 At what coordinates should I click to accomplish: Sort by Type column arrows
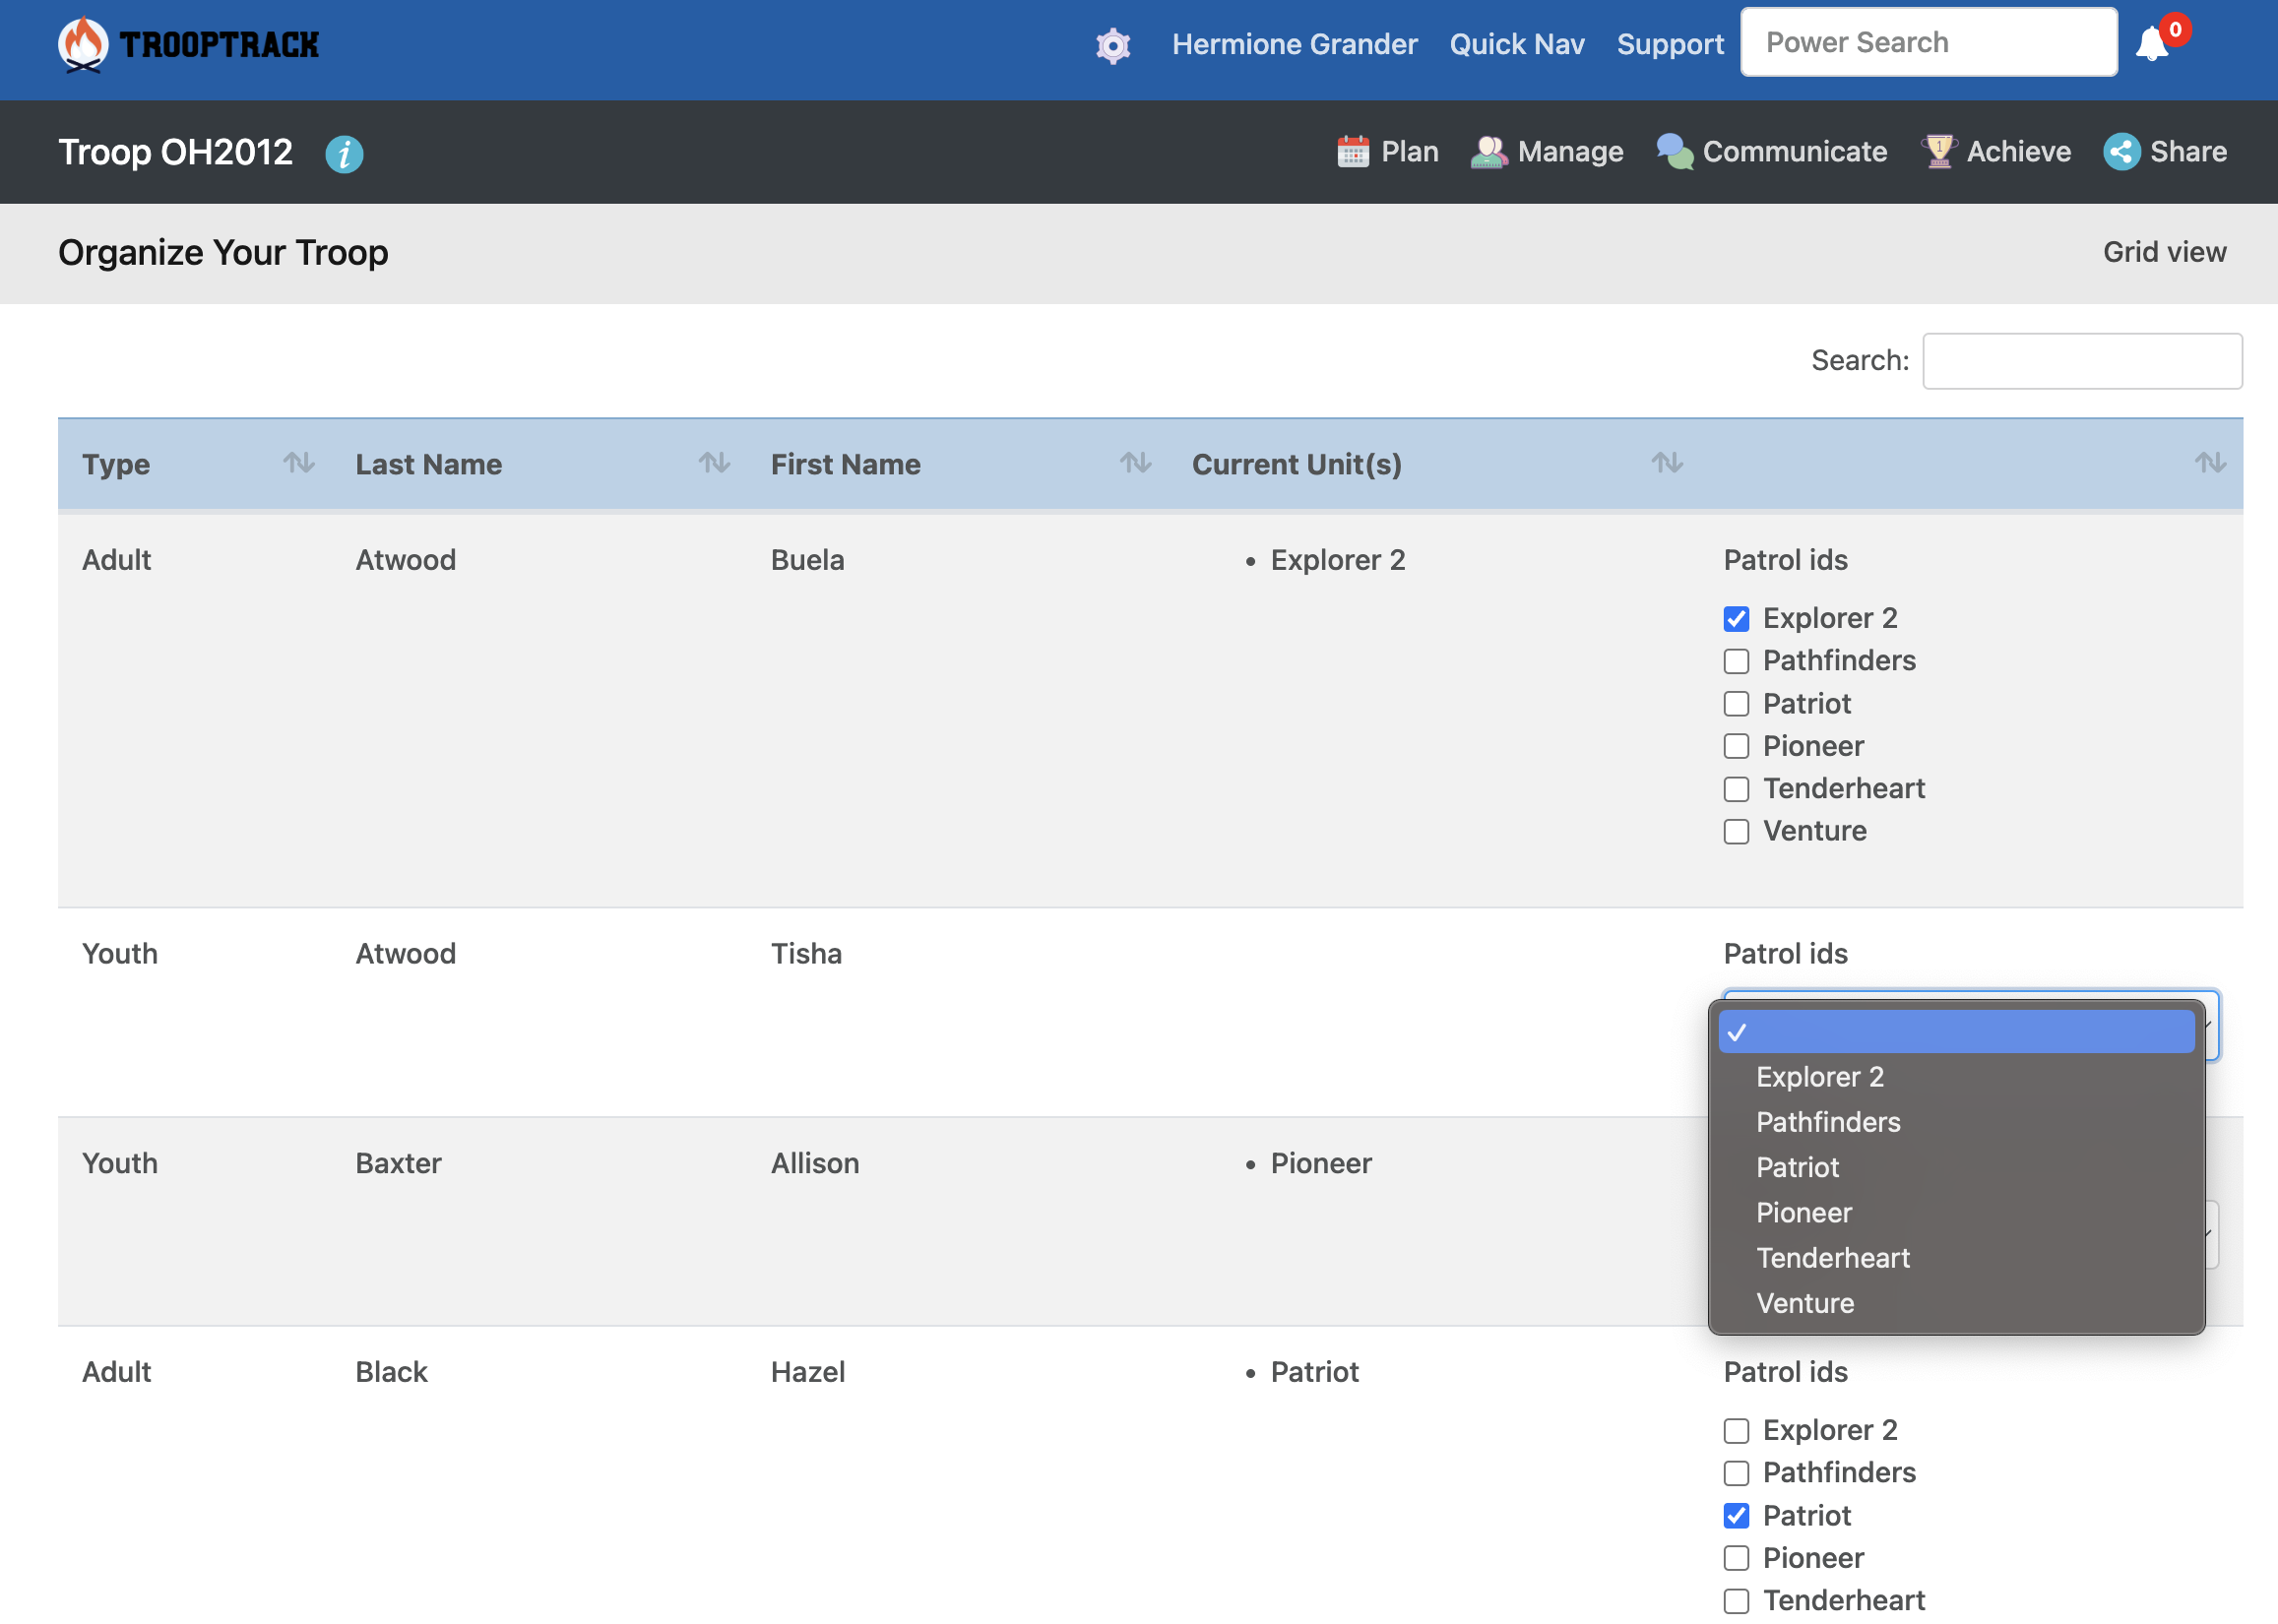pyautogui.click(x=298, y=463)
